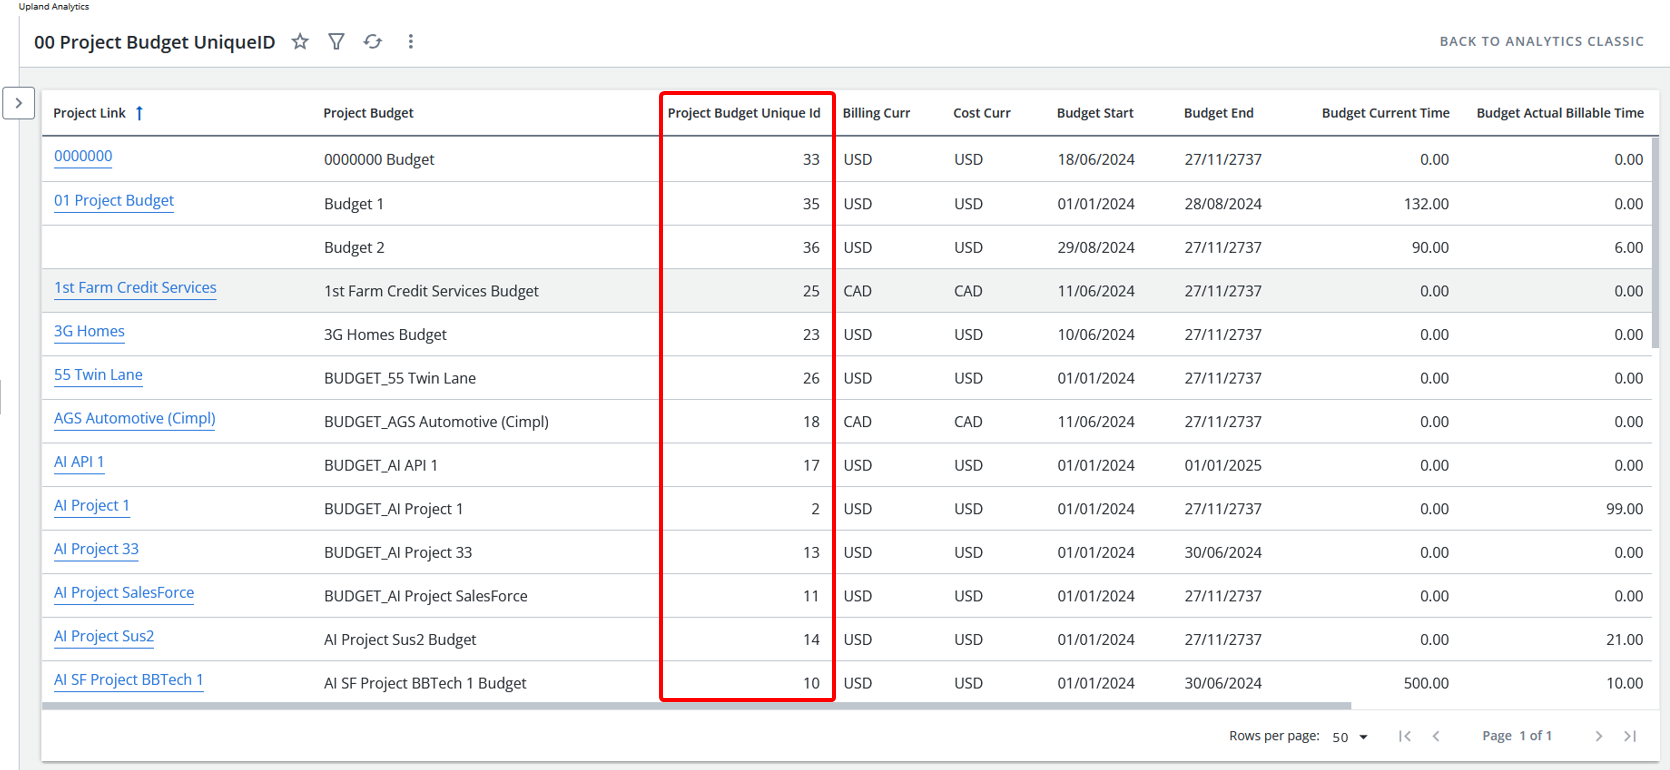1670x770 pixels.
Task: Open the 1st Farm Credit Services link
Action: (x=135, y=288)
